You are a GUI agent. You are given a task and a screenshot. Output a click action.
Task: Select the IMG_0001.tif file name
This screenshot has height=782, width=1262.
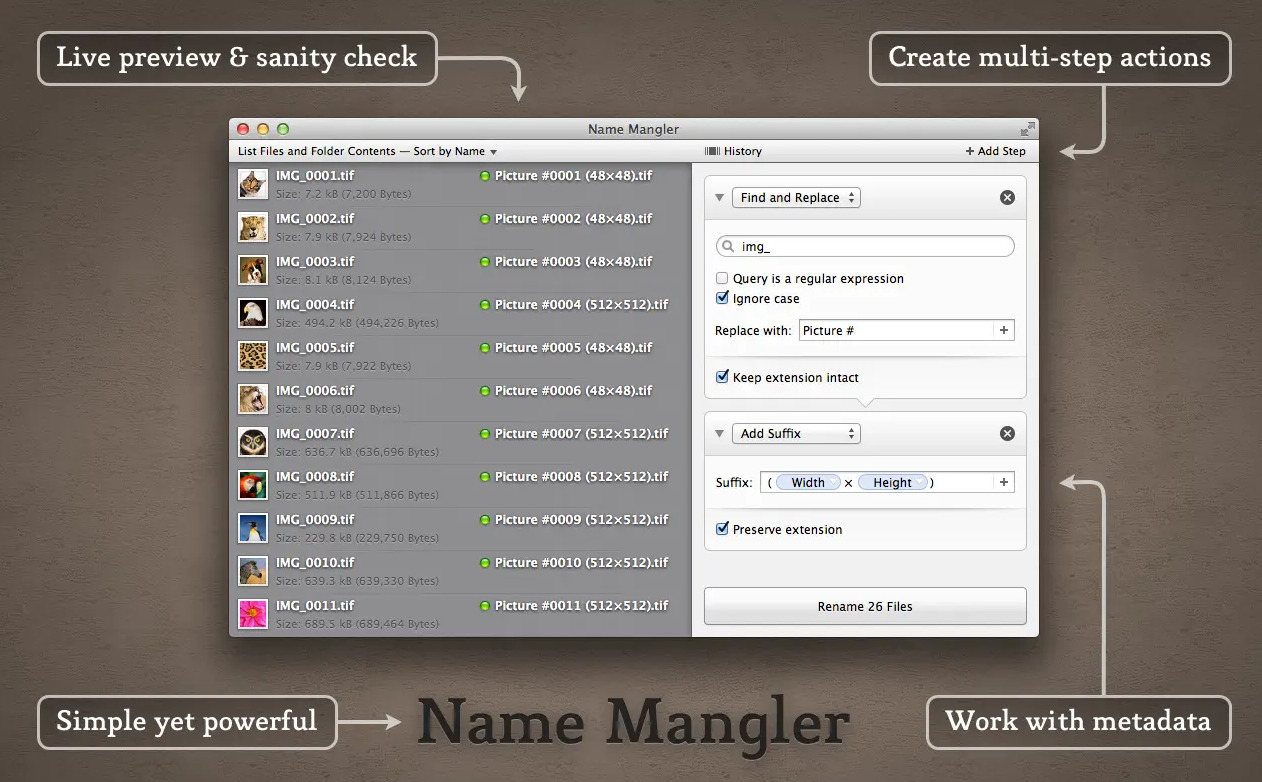tap(315, 176)
